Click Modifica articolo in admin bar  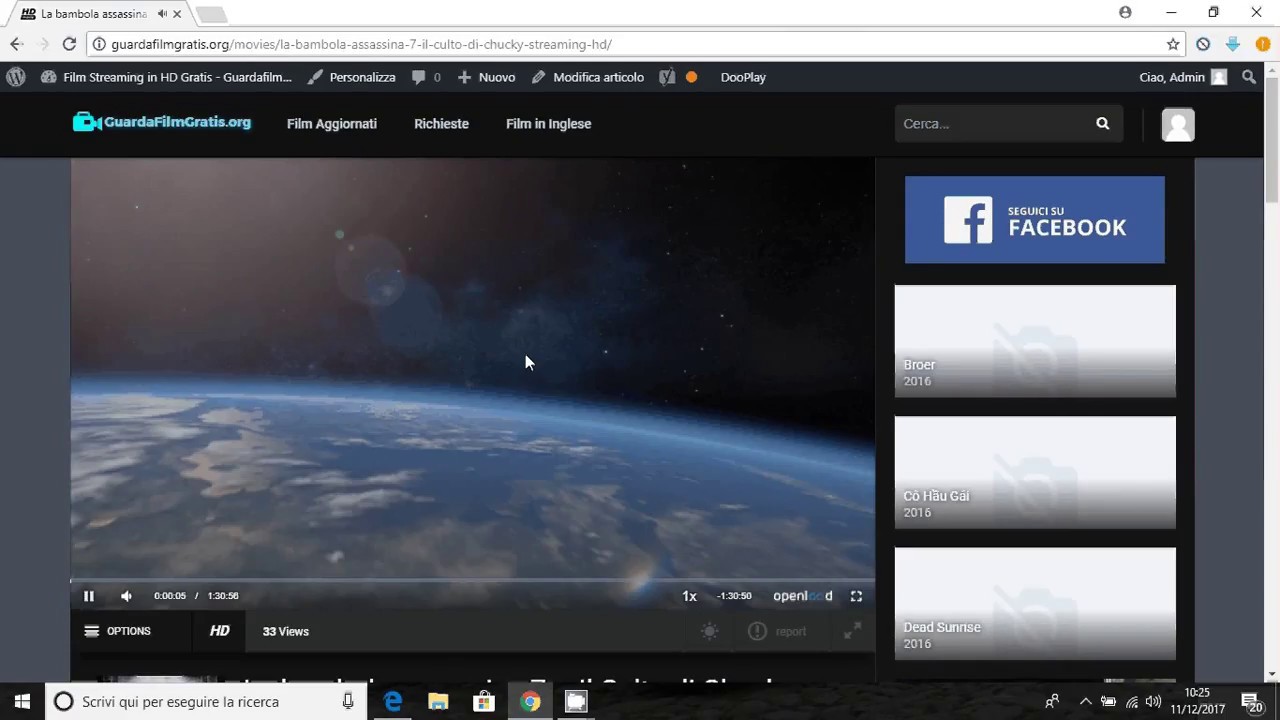[588, 77]
